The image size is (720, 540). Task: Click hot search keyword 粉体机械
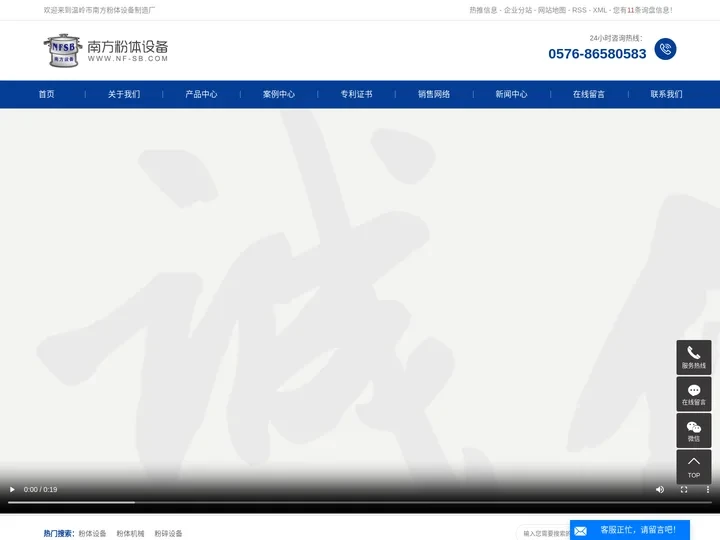(130, 533)
